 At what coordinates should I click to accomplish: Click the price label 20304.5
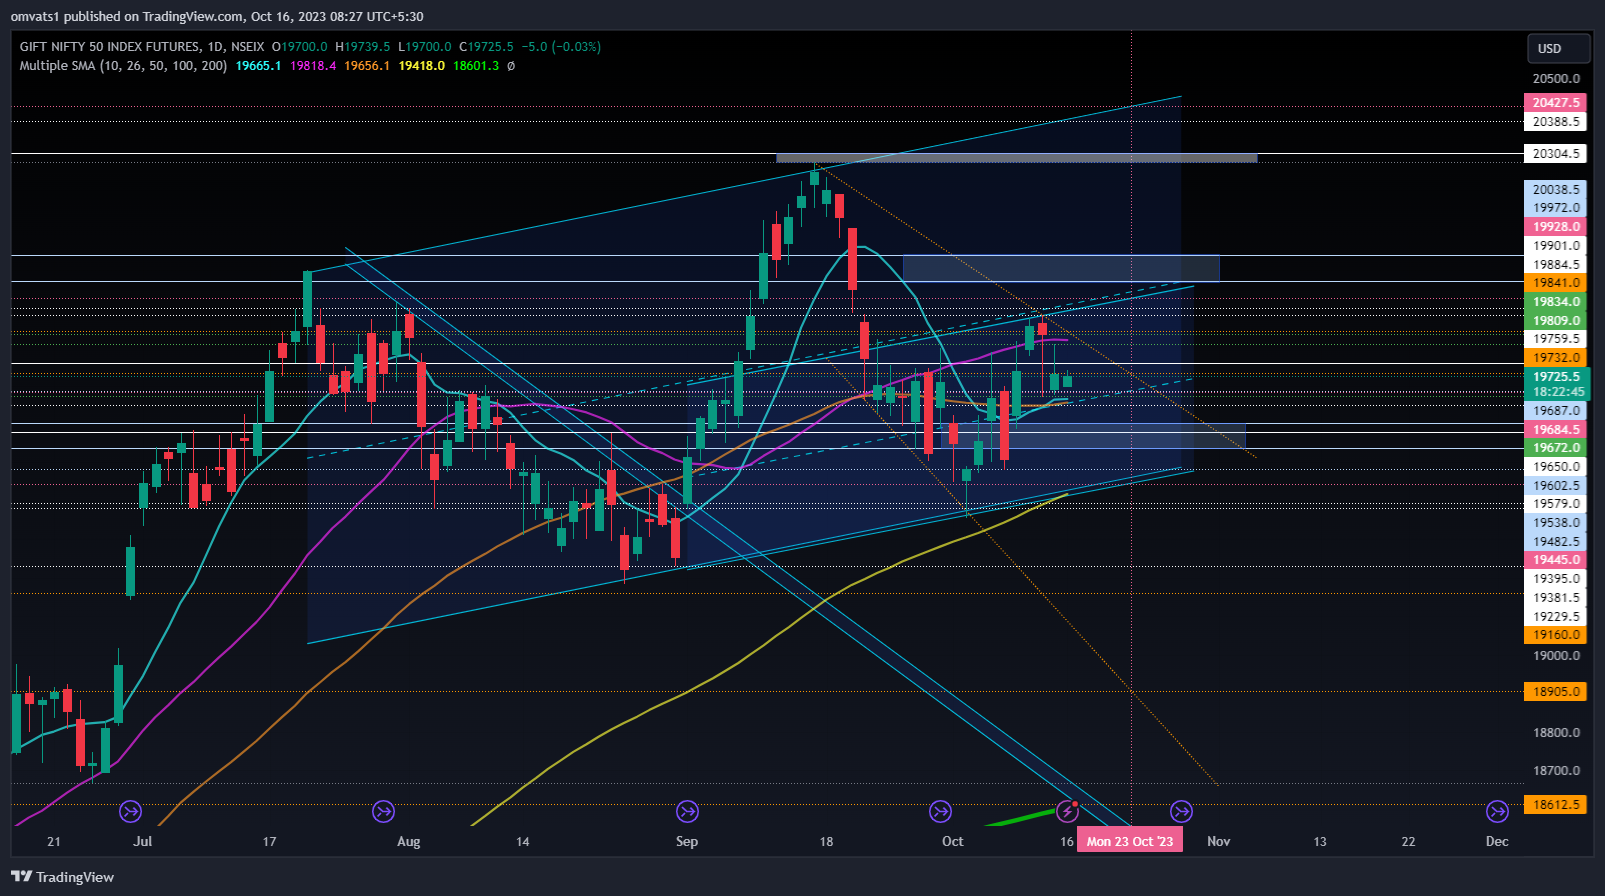(1557, 154)
